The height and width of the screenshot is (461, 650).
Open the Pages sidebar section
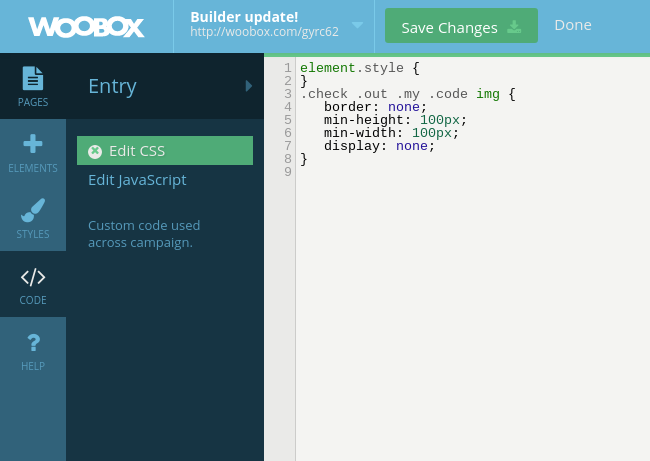(33, 86)
